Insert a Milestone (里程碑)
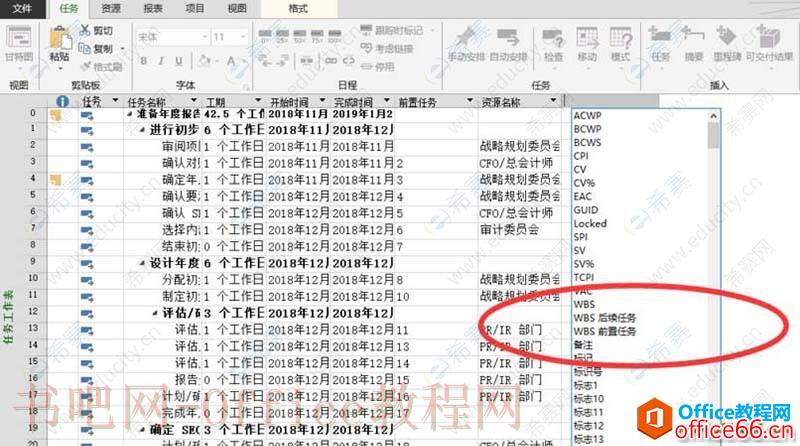 click(726, 37)
